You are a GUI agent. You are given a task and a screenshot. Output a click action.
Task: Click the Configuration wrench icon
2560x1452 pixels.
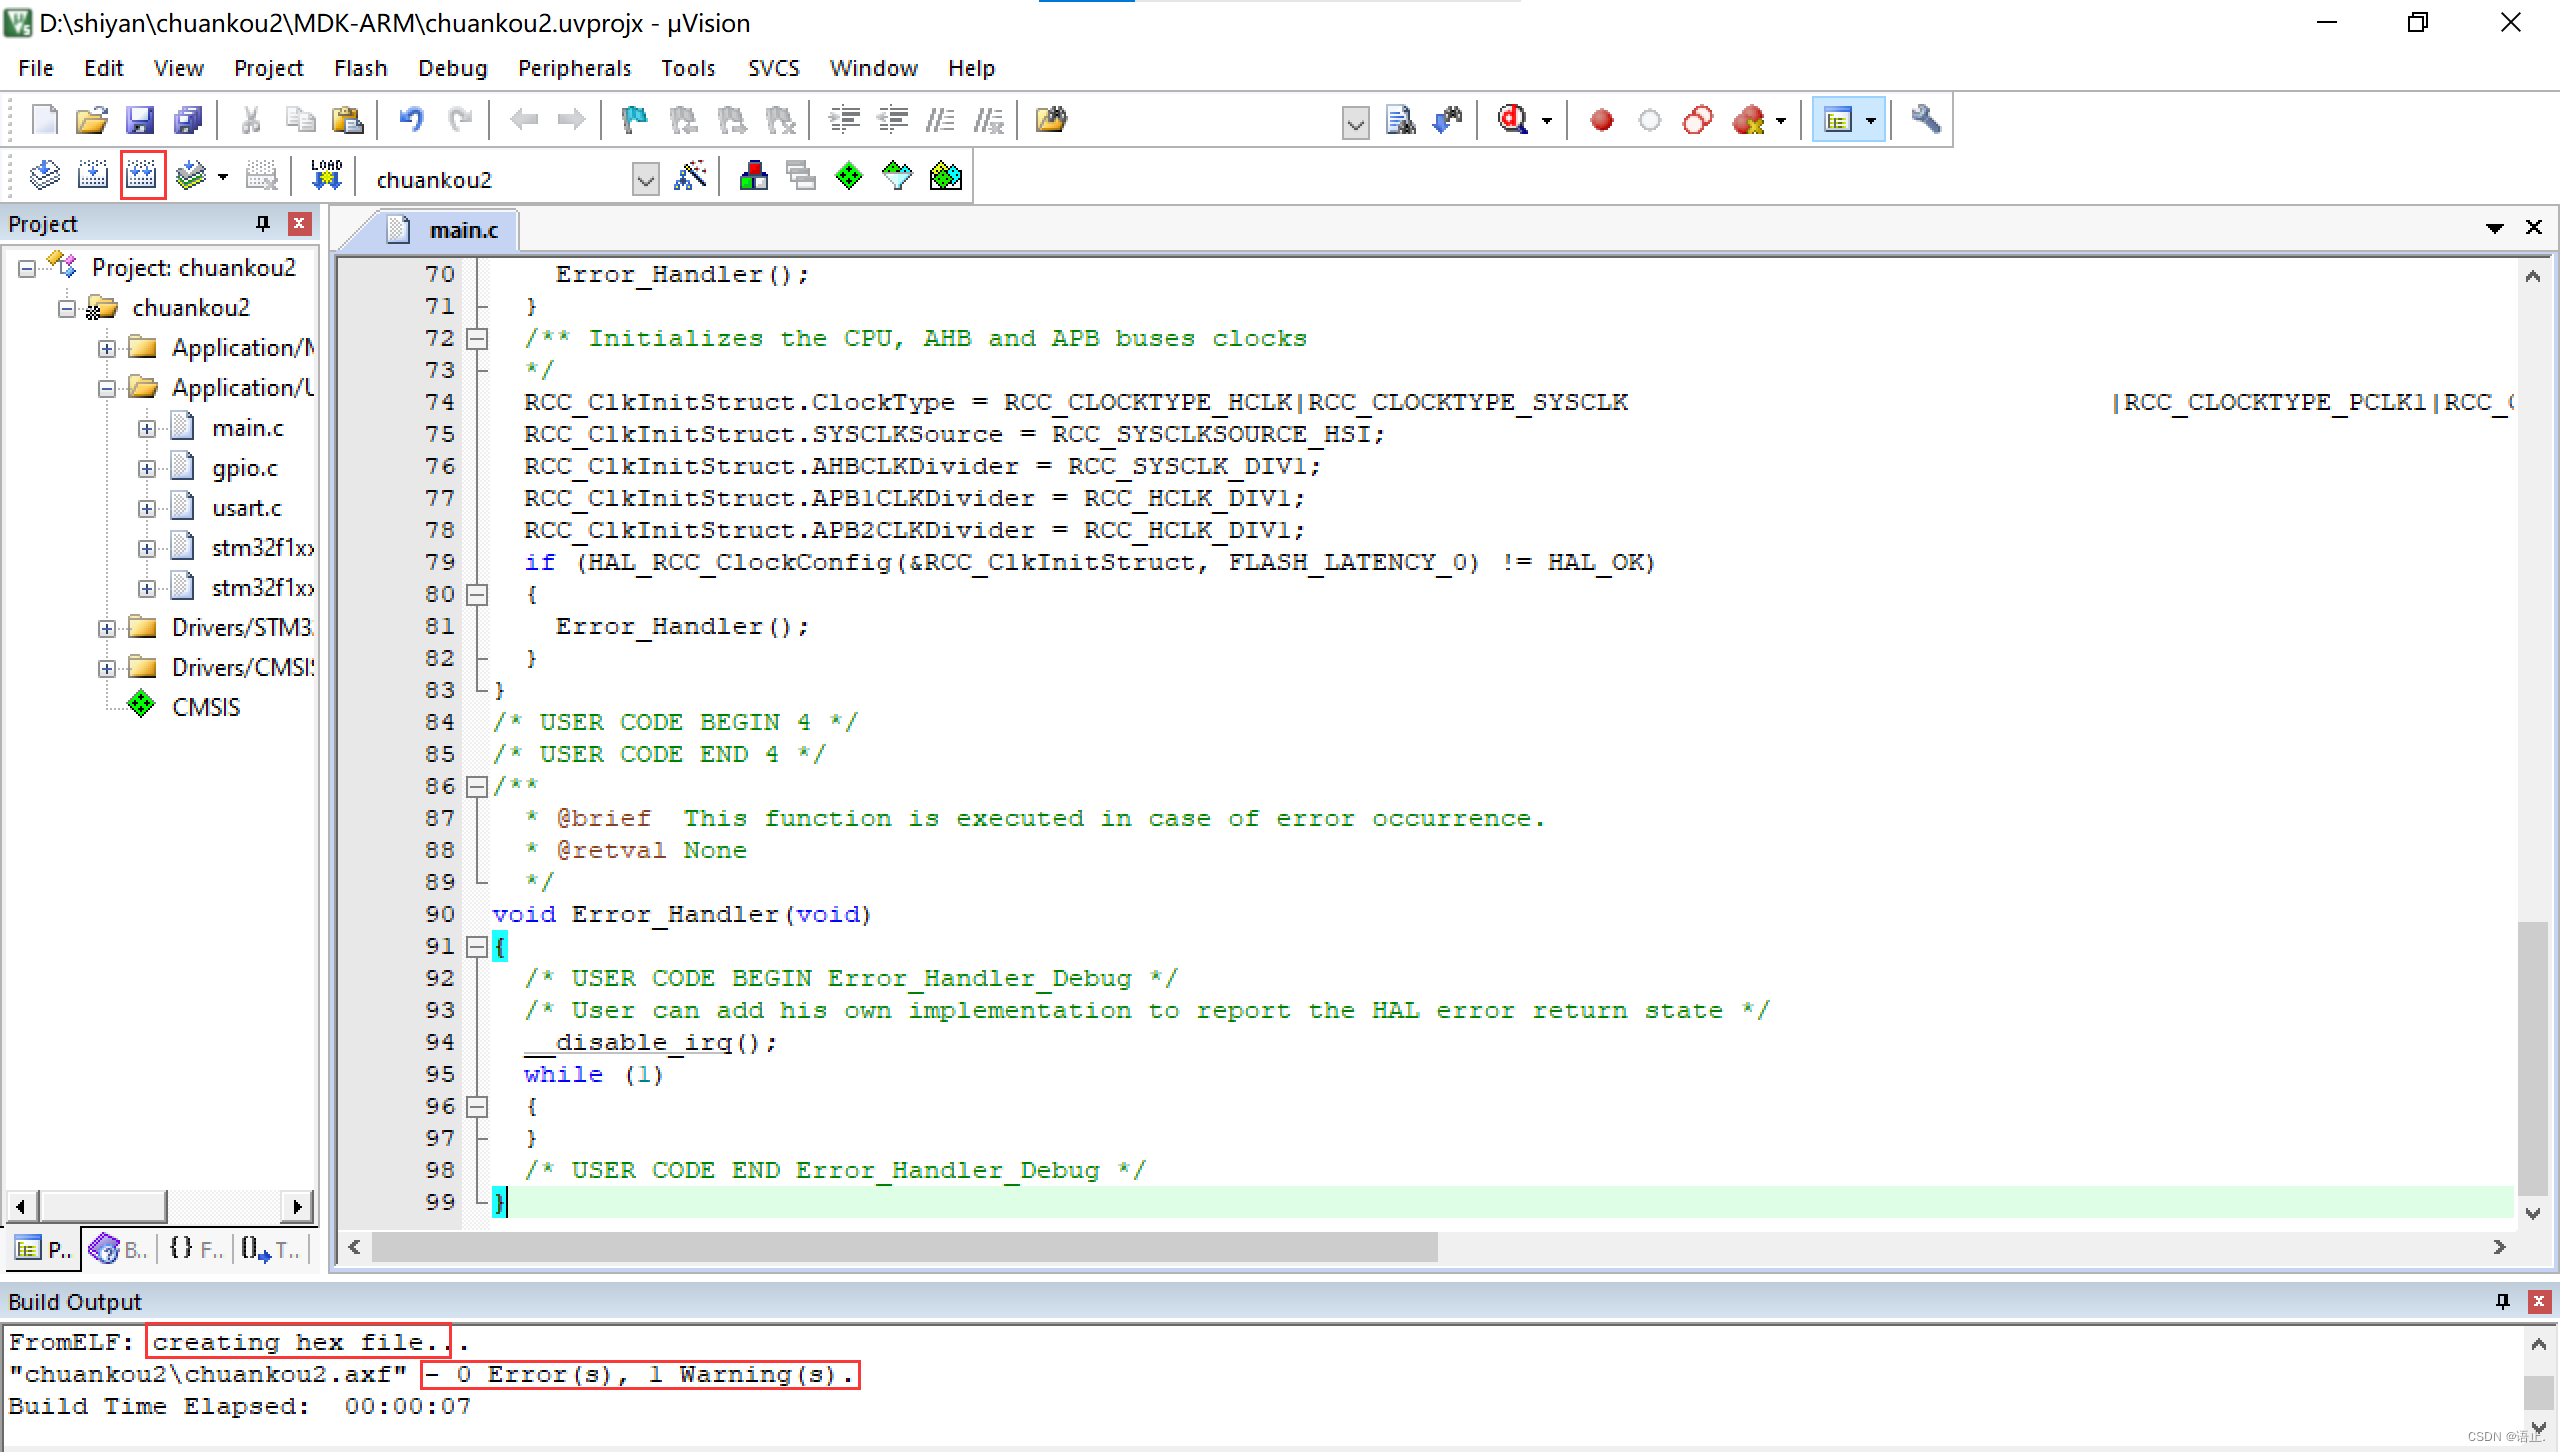click(1925, 121)
